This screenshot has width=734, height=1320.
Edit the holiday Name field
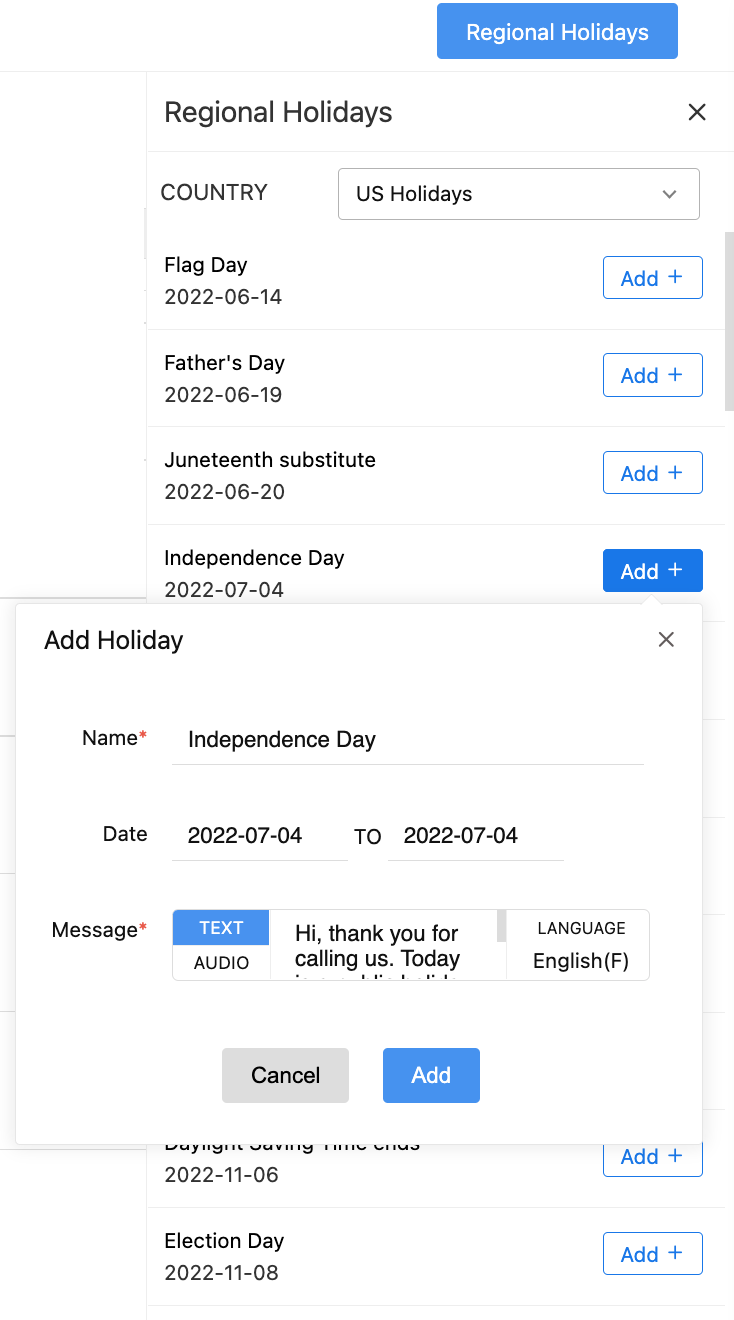pyautogui.click(x=407, y=740)
